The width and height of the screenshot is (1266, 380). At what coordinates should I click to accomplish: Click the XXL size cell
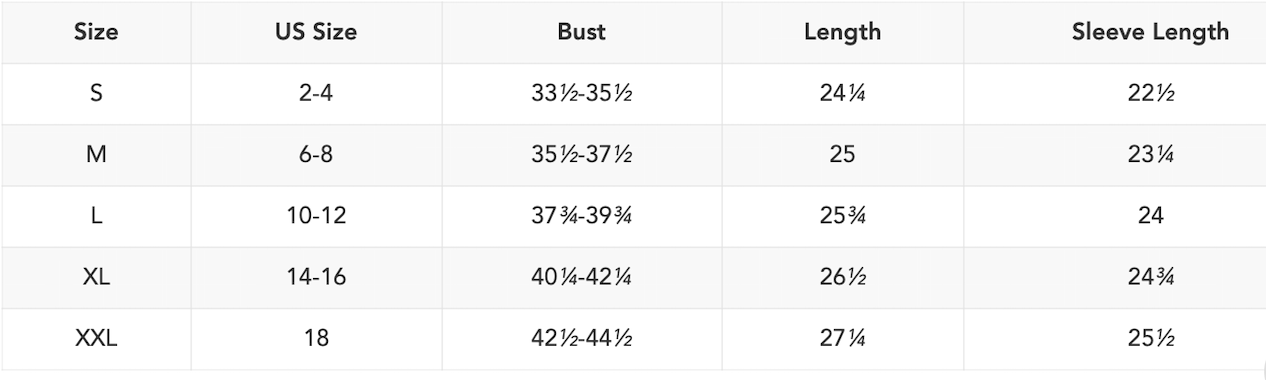pyautogui.click(x=96, y=339)
